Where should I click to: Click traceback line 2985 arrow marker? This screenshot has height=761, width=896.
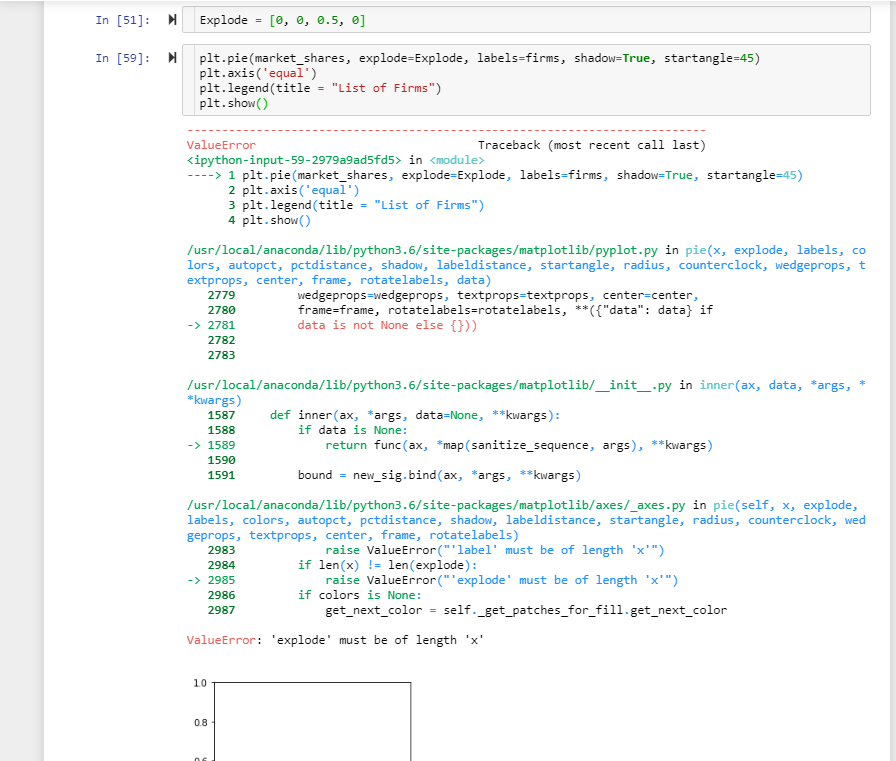[x=195, y=580]
